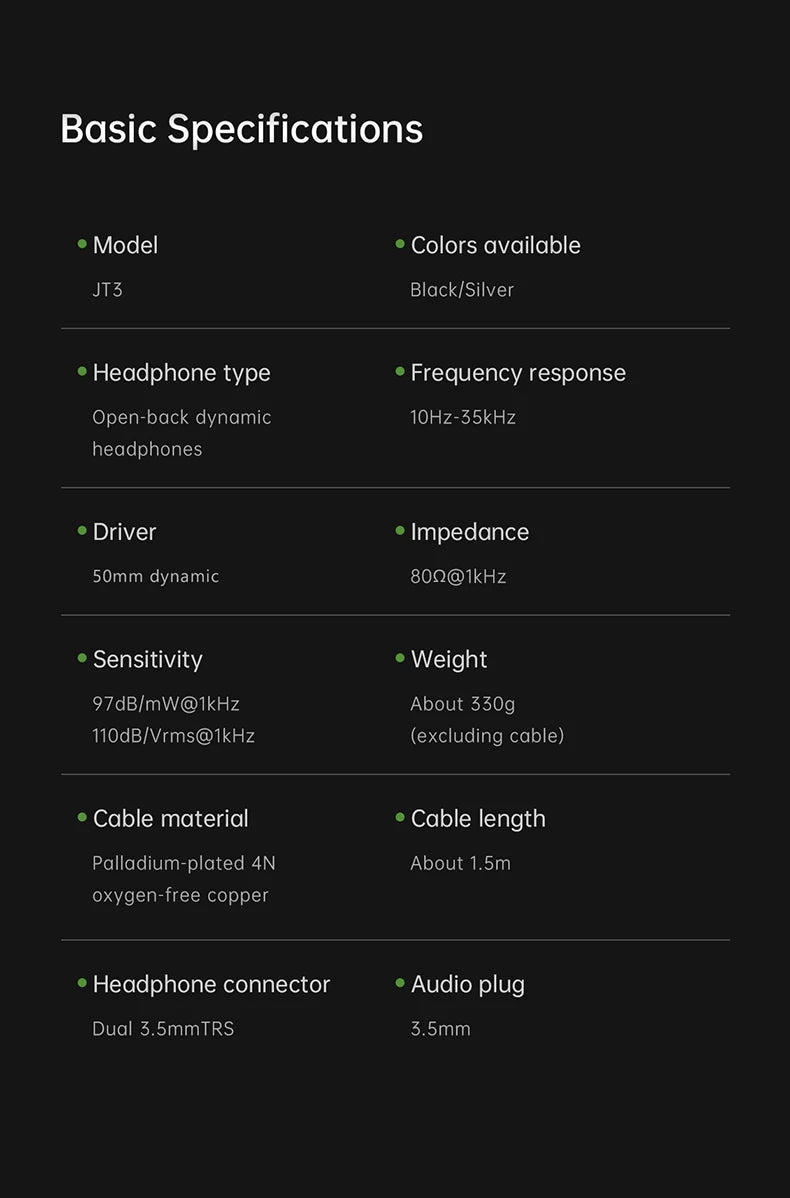Screen dimensions: 790x1198
Task: Select the green bullet before Impedance
Action: tap(400, 531)
